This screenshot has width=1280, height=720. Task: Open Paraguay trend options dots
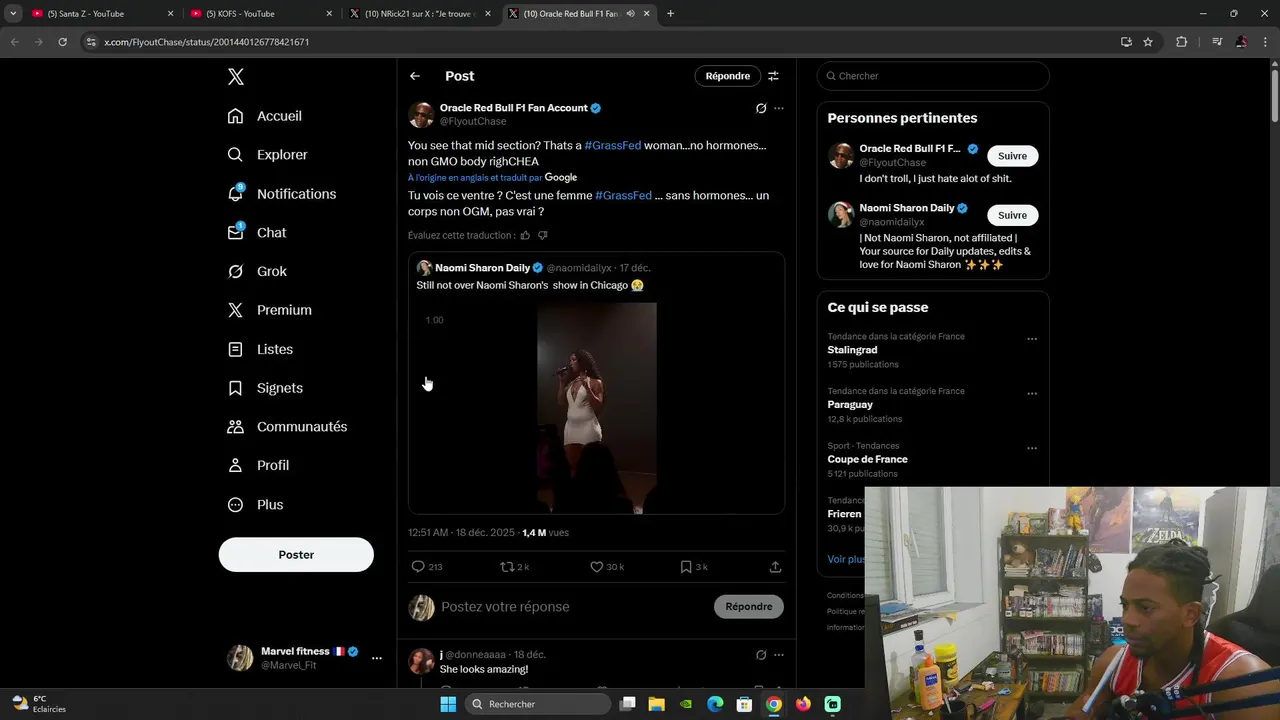click(1032, 394)
